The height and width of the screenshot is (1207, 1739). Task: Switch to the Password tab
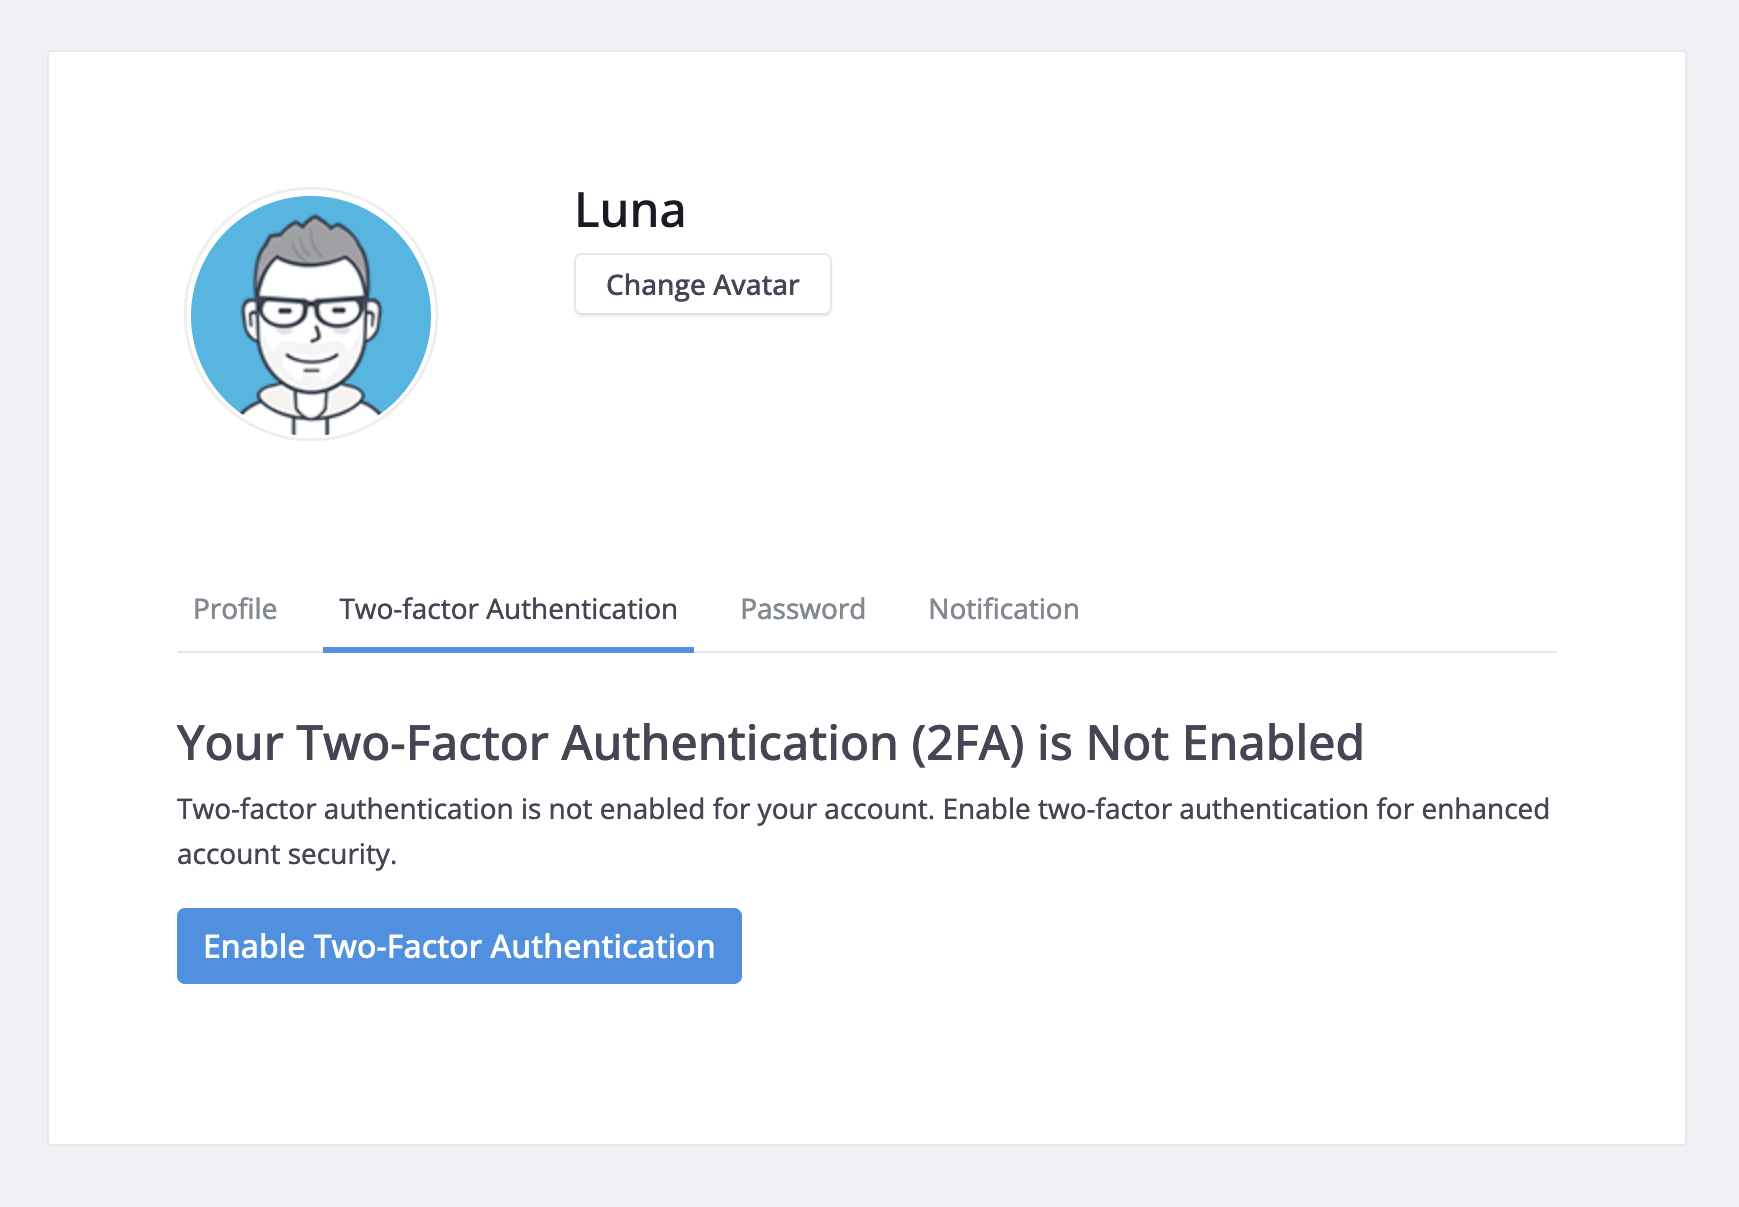803,609
